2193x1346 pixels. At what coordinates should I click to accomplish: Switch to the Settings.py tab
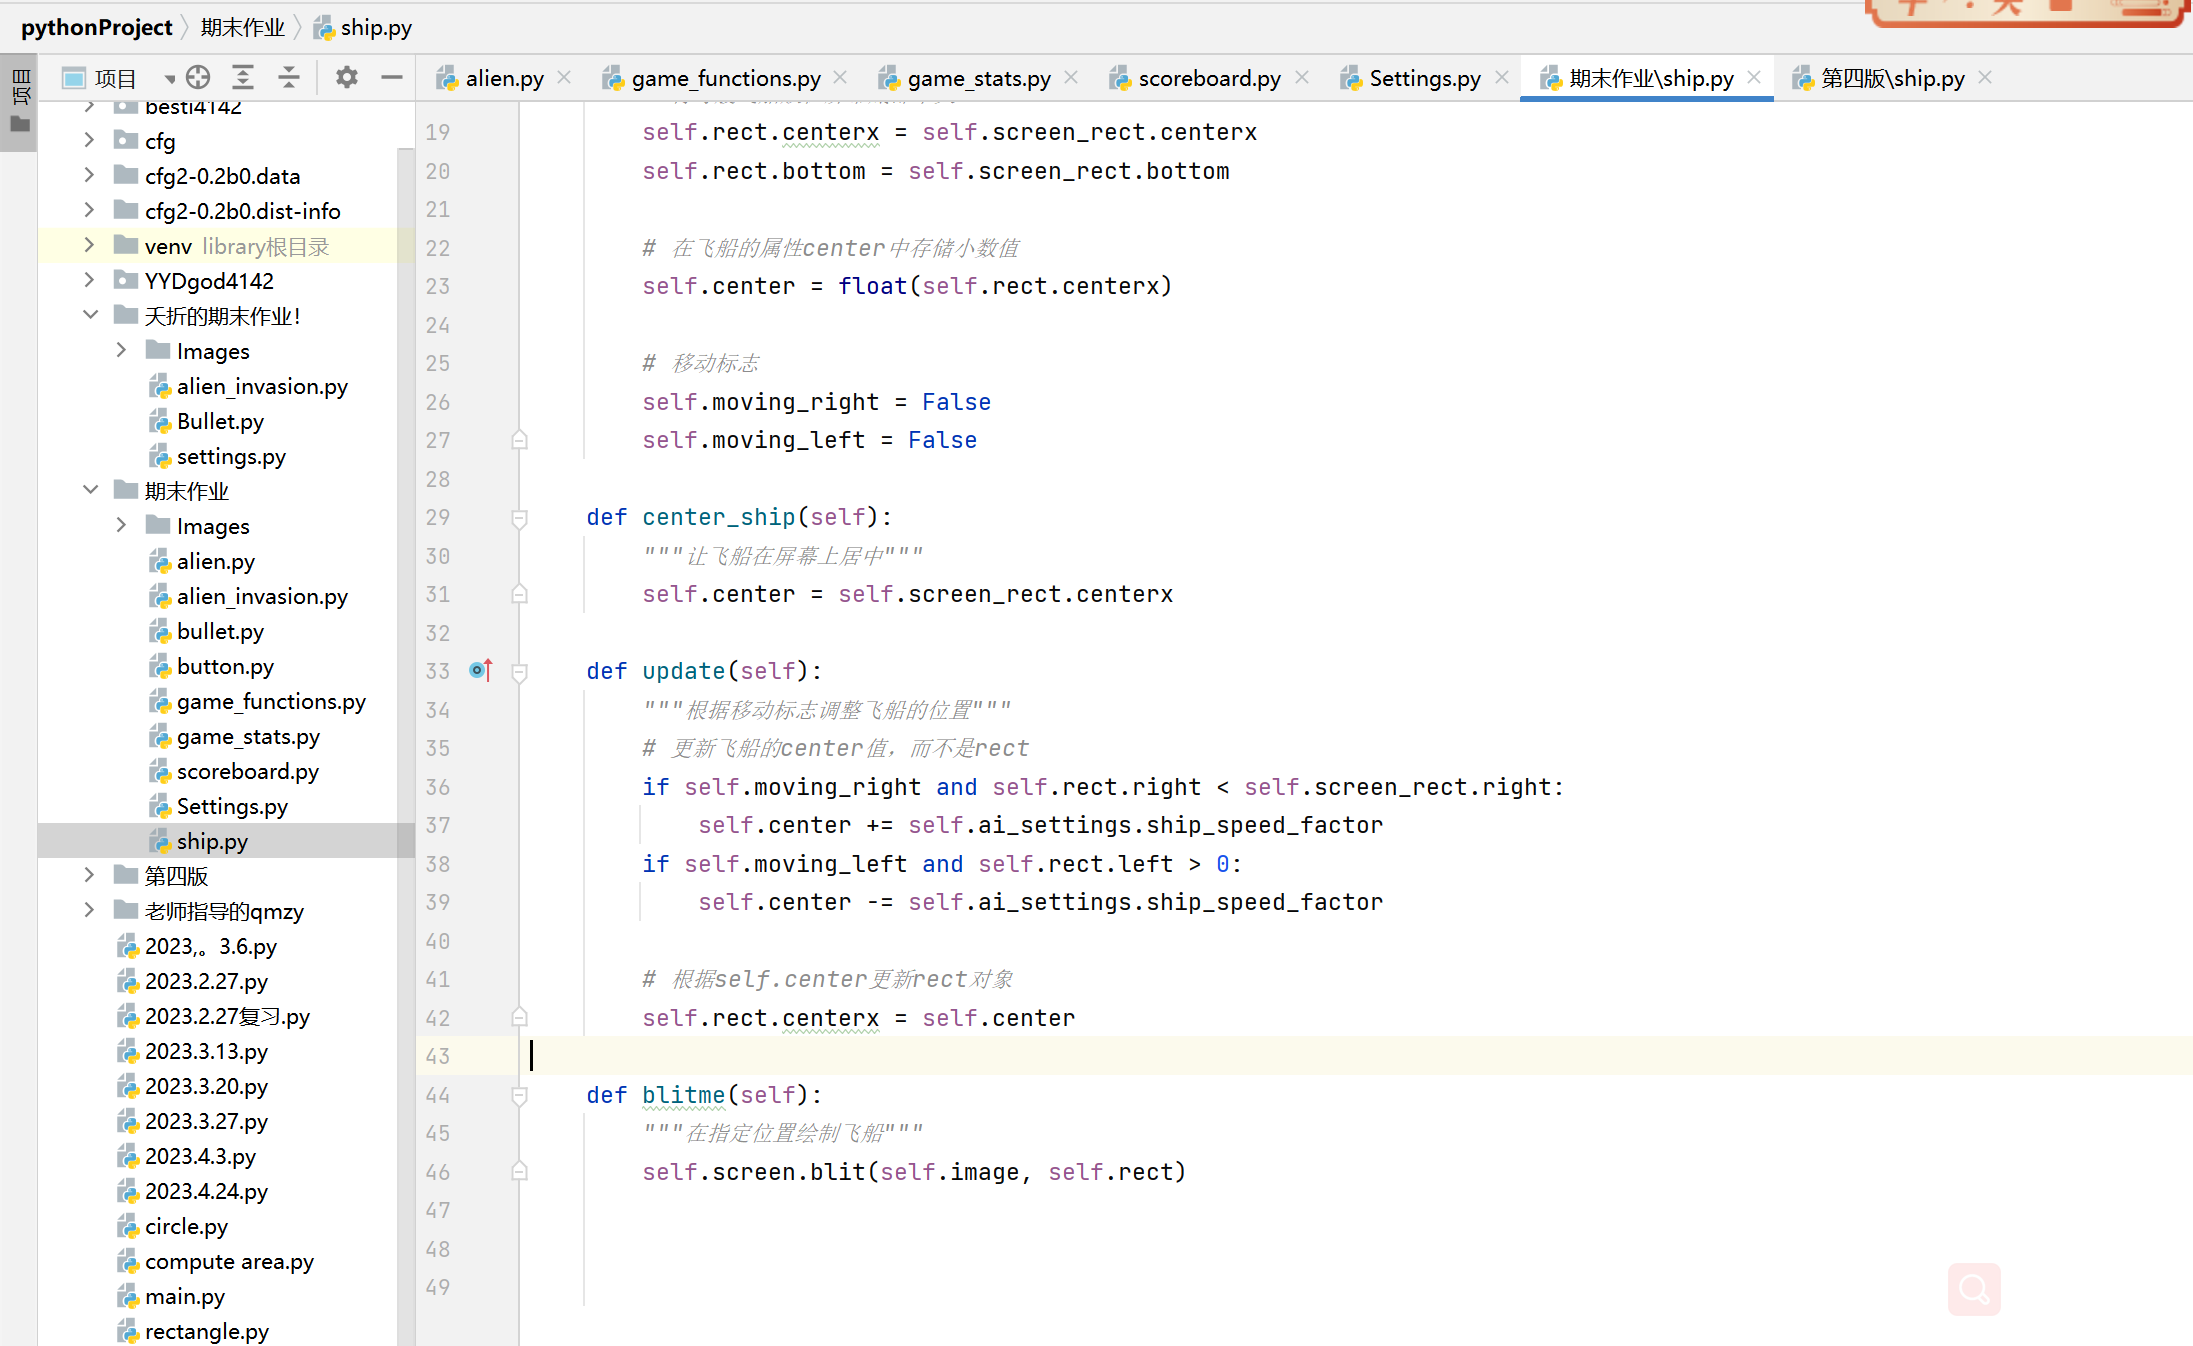1424,78
